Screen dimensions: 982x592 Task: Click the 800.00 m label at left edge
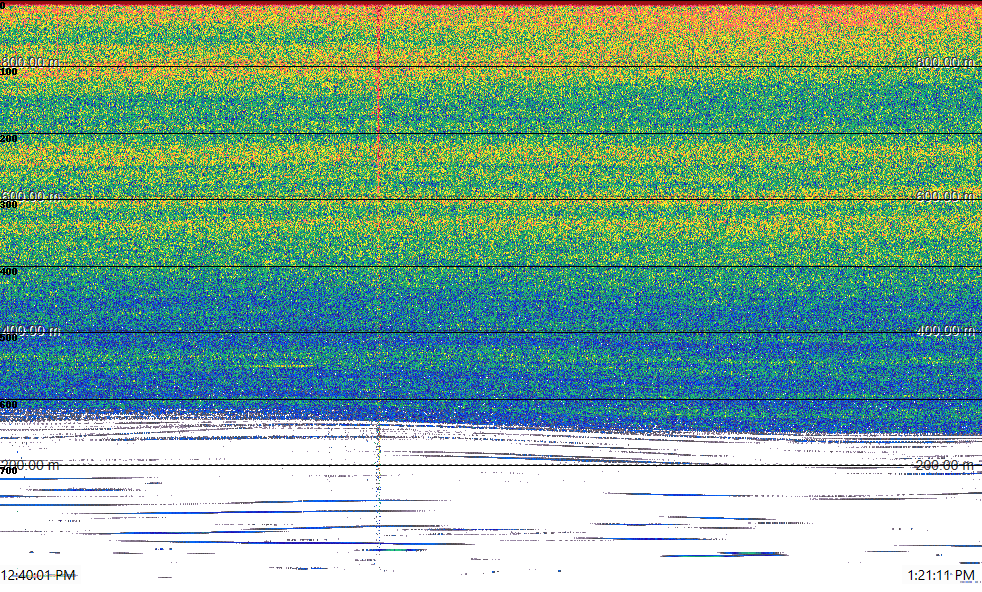coord(31,61)
